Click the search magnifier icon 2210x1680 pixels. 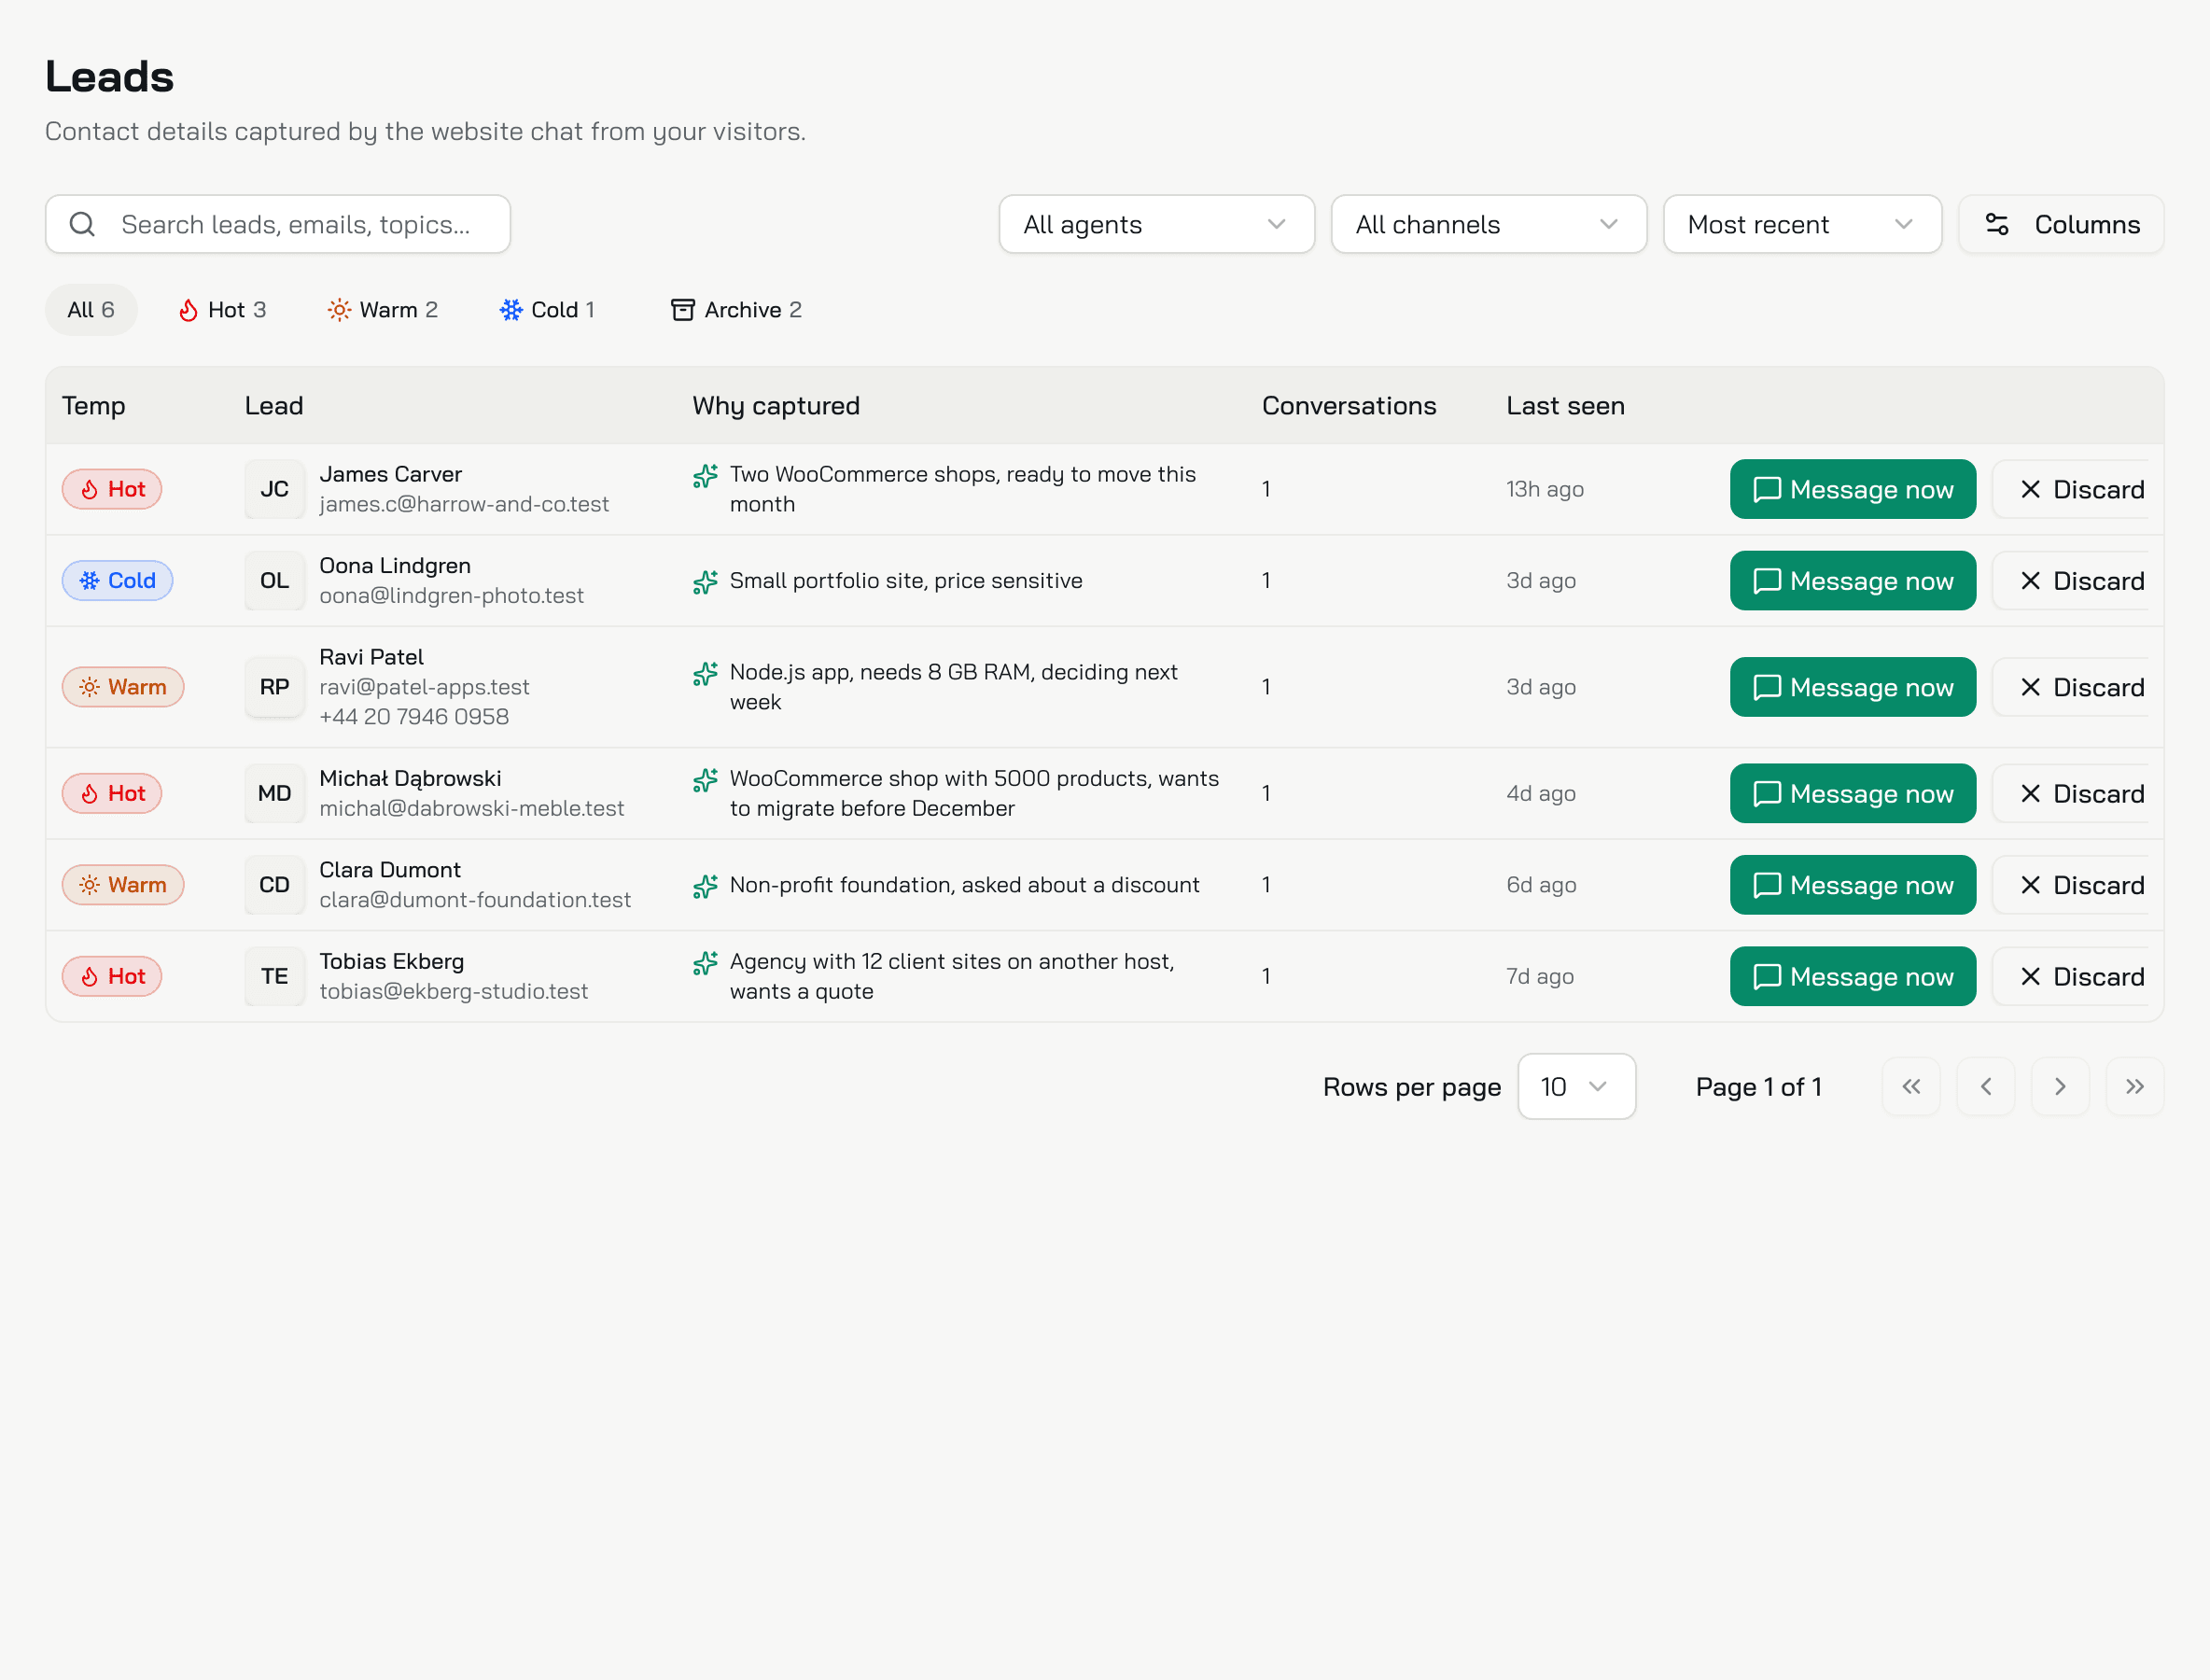pos(83,224)
